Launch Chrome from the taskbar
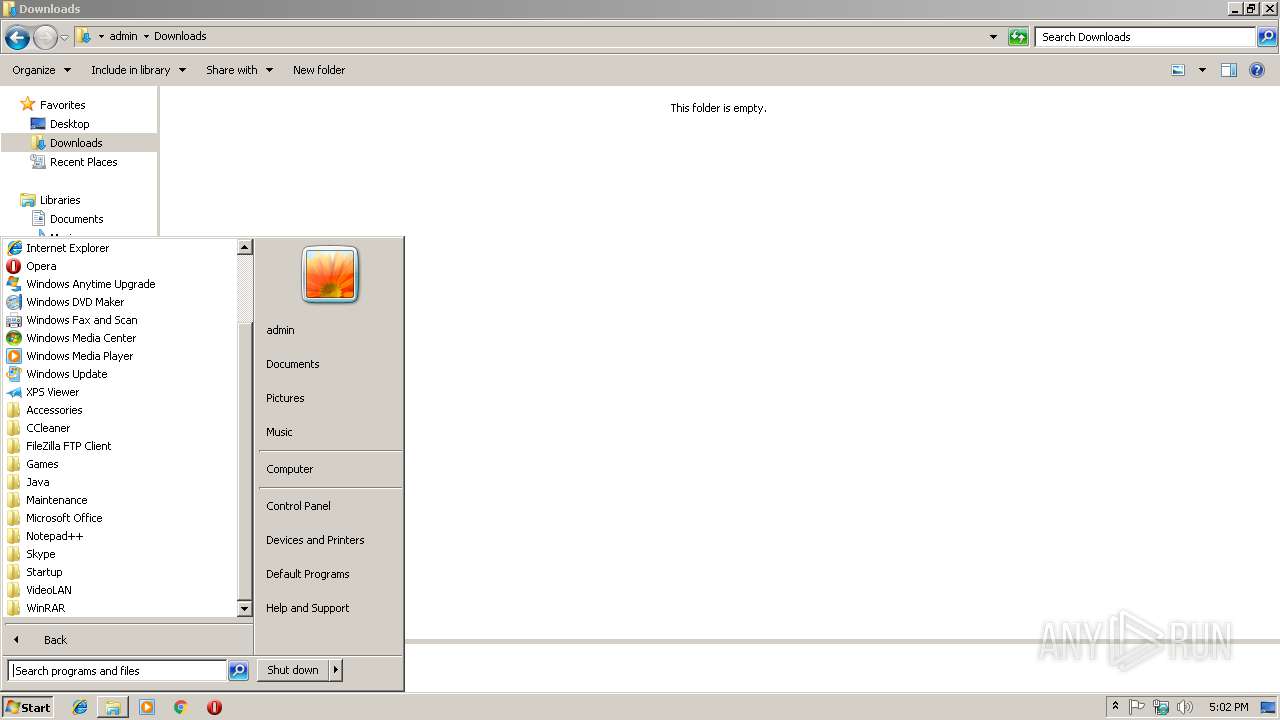This screenshot has height=720, width=1280. coord(181,707)
